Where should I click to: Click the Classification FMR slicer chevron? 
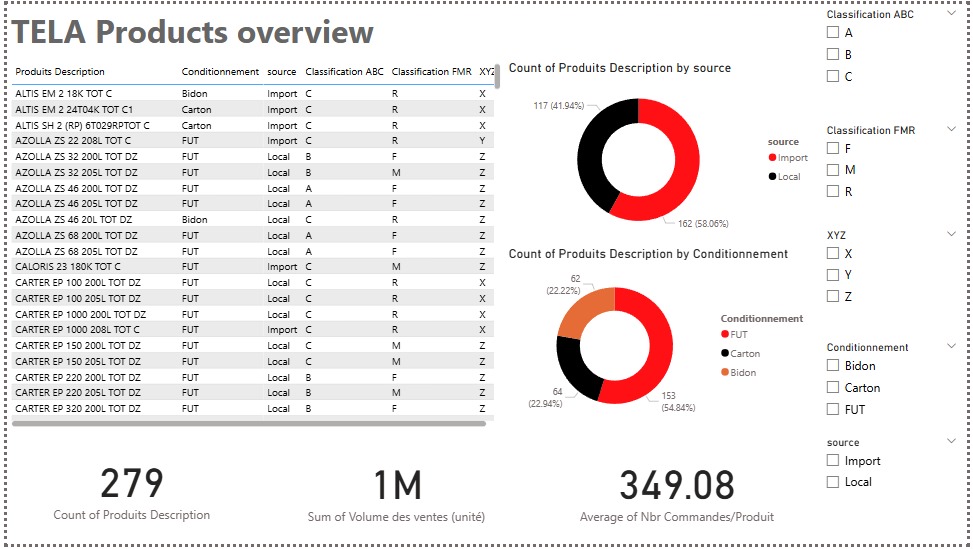(951, 130)
